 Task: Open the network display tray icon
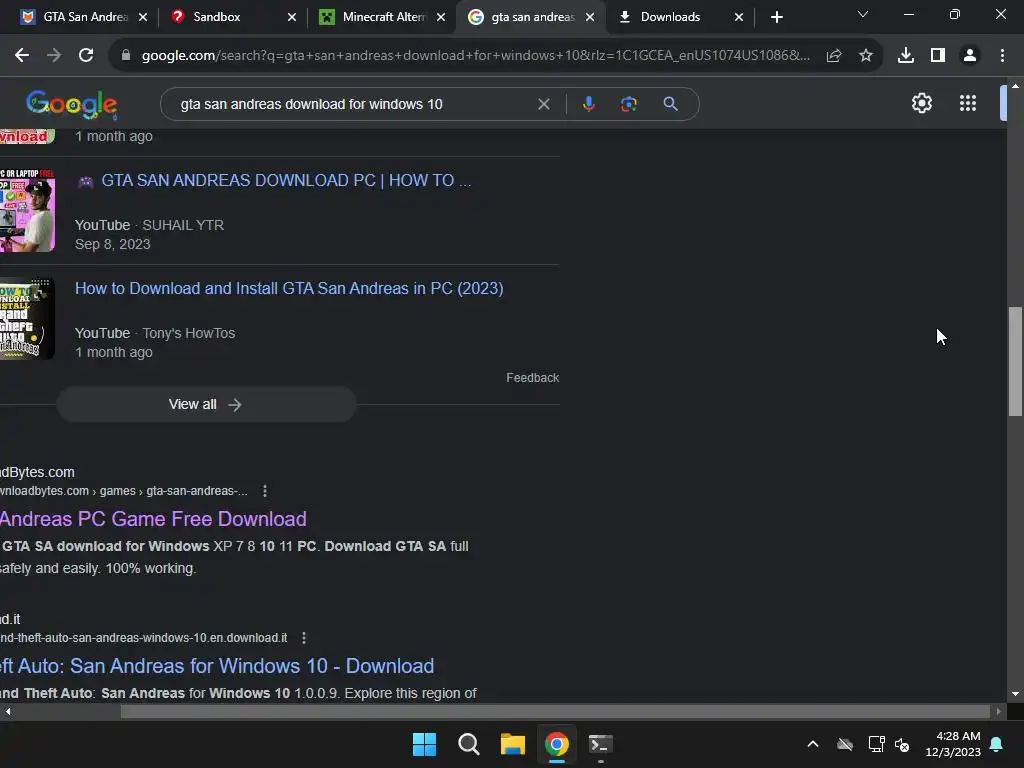pos(876,744)
